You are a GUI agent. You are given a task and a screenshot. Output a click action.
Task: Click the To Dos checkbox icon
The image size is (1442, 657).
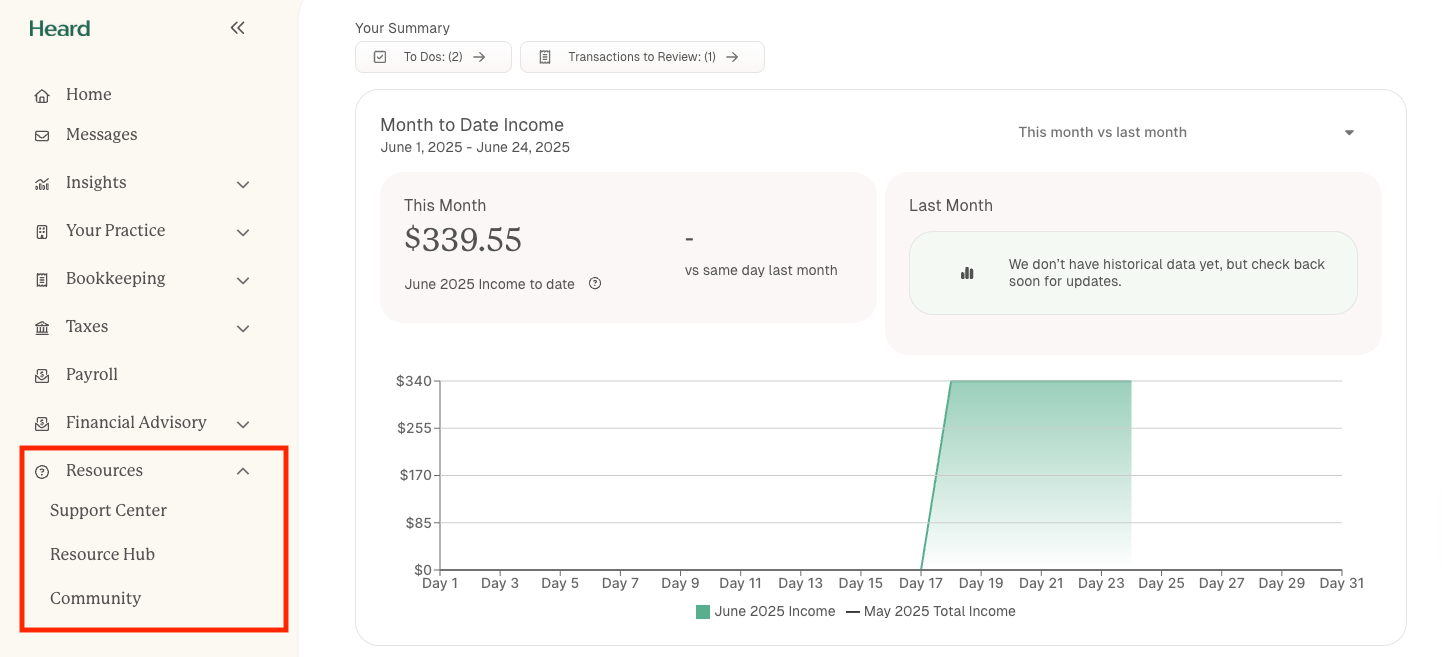(x=380, y=57)
